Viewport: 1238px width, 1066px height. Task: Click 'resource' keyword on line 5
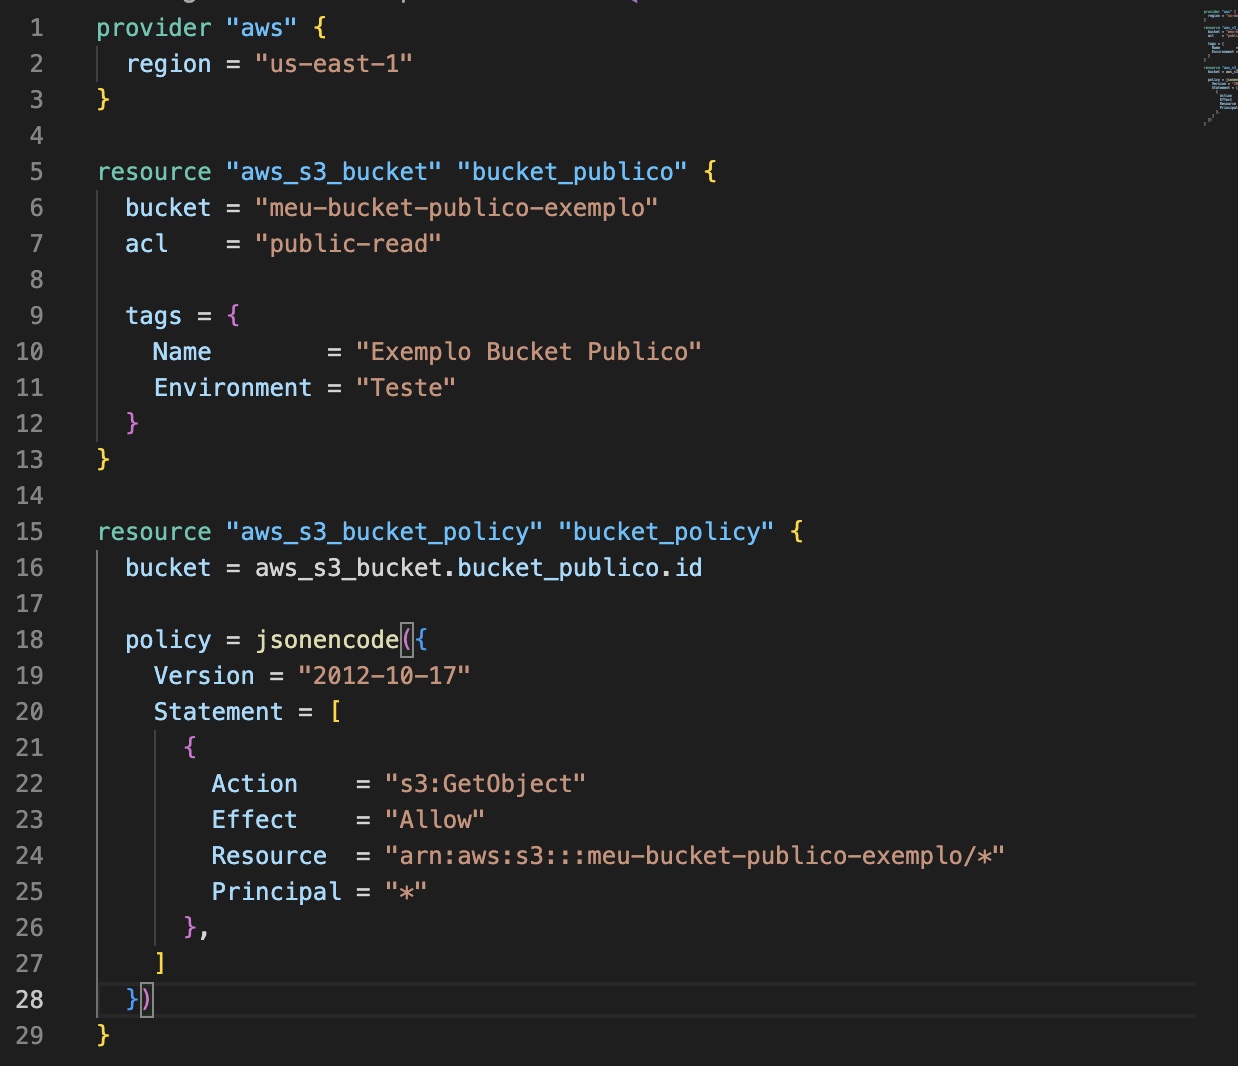tap(154, 173)
